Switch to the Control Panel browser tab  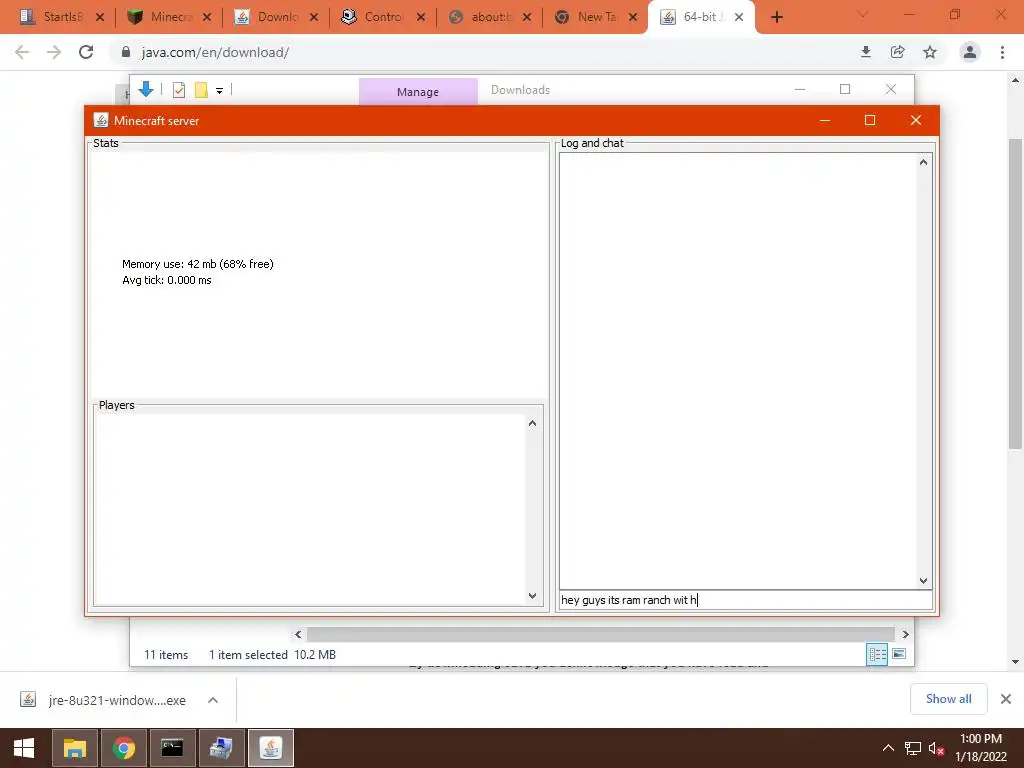click(373, 17)
